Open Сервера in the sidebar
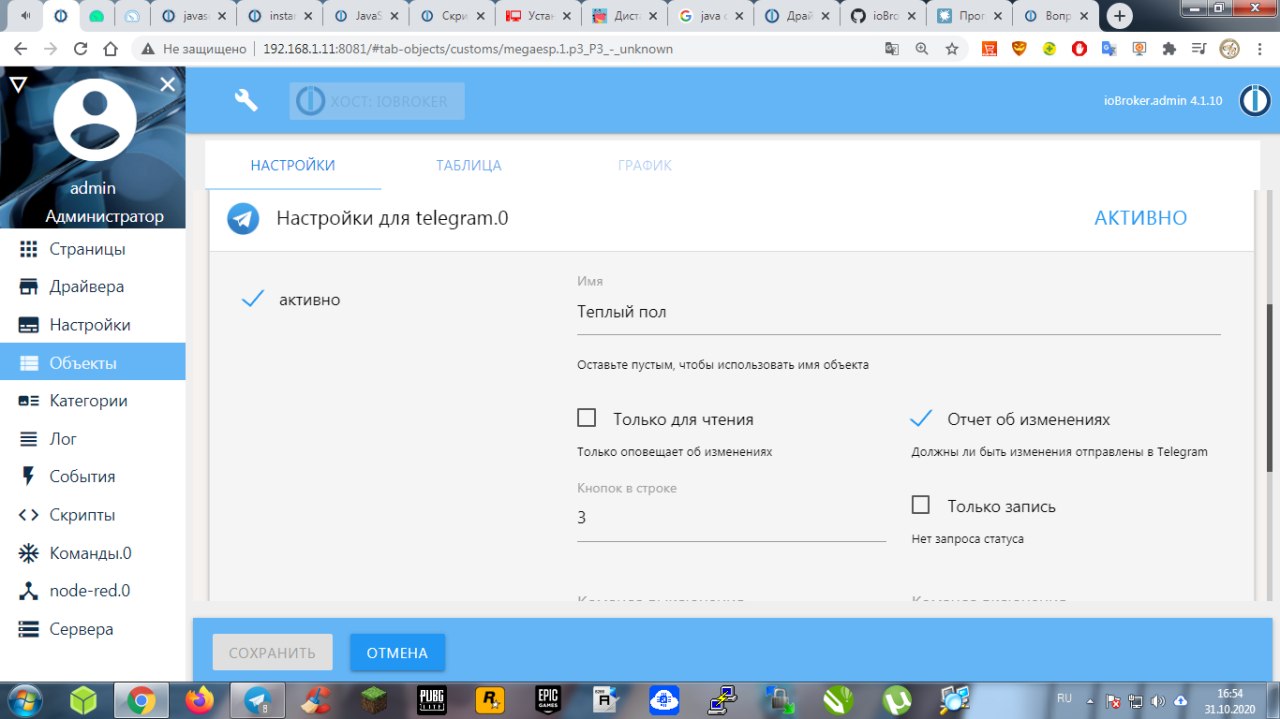The image size is (1280, 719). coord(93,629)
